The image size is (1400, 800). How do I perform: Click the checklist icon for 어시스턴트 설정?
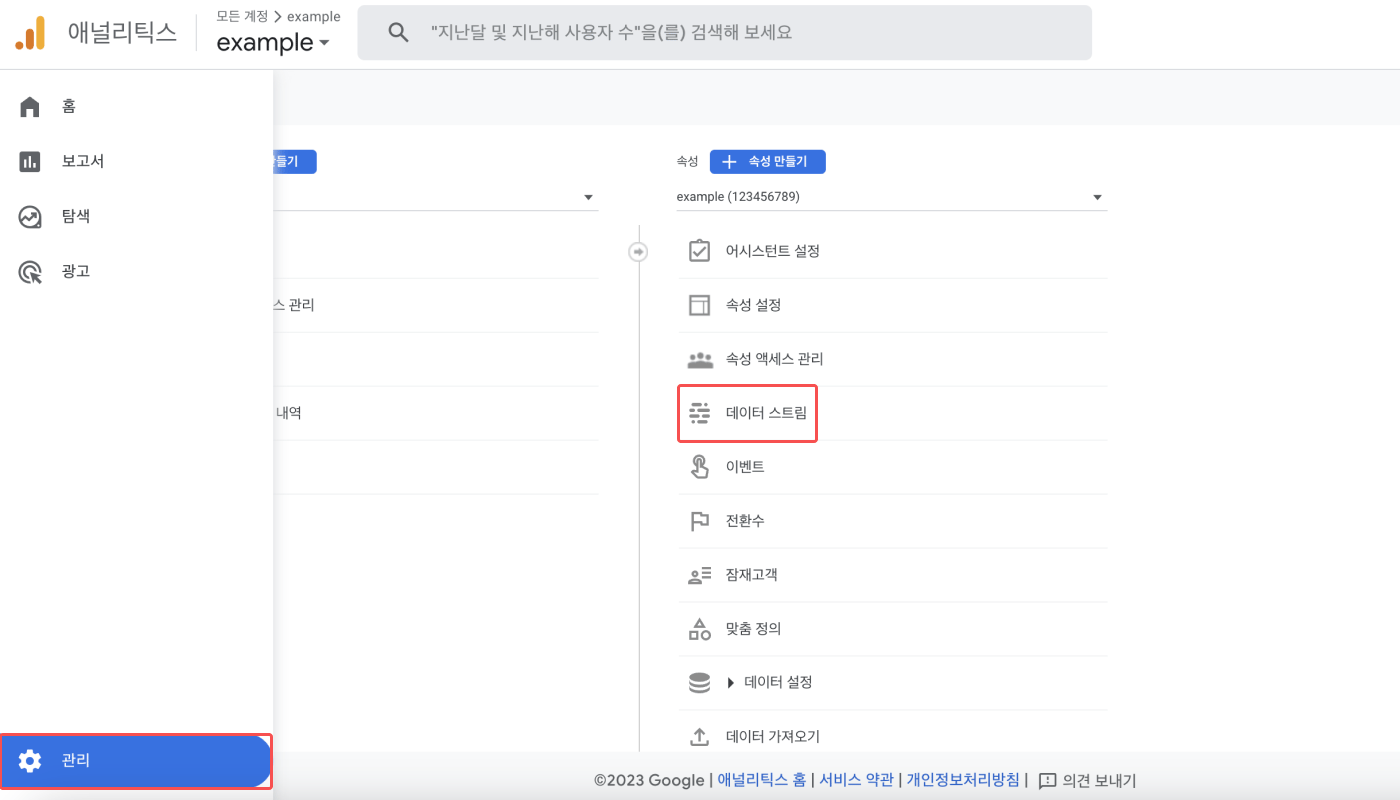click(x=700, y=250)
